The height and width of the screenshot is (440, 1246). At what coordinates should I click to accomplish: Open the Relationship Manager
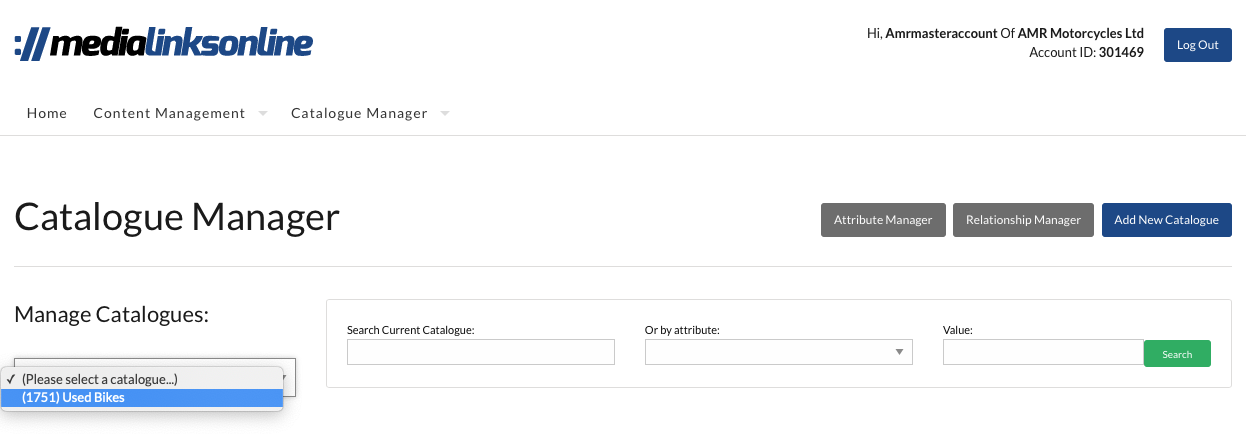(x=1022, y=220)
